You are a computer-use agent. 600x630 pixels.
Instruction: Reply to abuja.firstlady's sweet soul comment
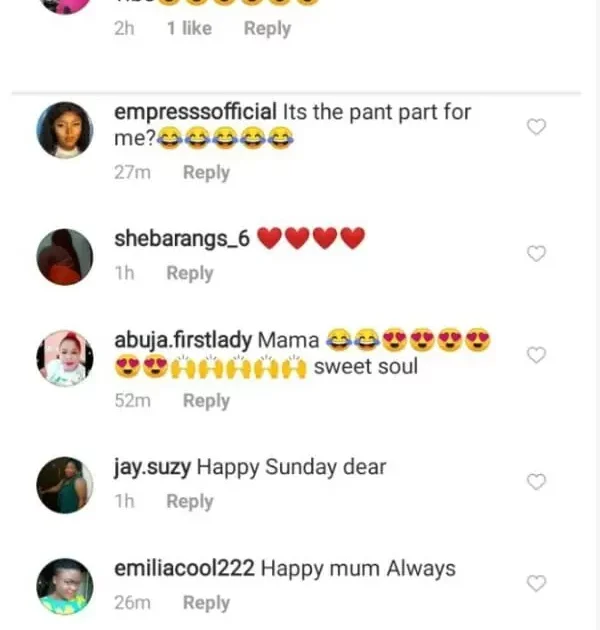pos(206,400)
